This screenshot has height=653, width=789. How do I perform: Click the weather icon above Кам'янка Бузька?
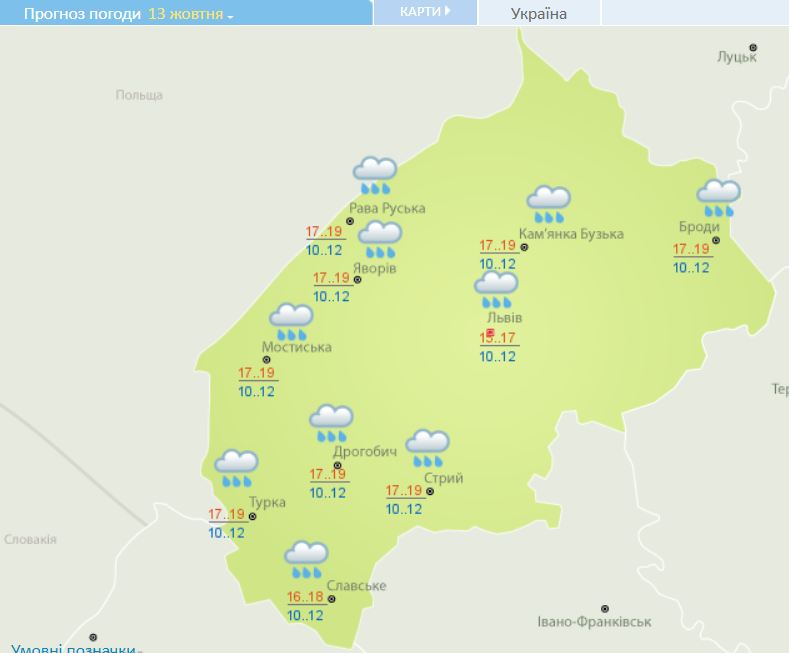point(548,203)
